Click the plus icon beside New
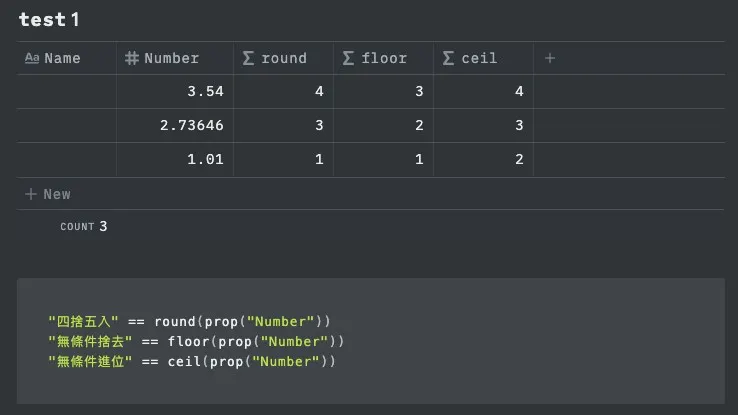Screen dimensions: 738x415 (x=30, y=194)
